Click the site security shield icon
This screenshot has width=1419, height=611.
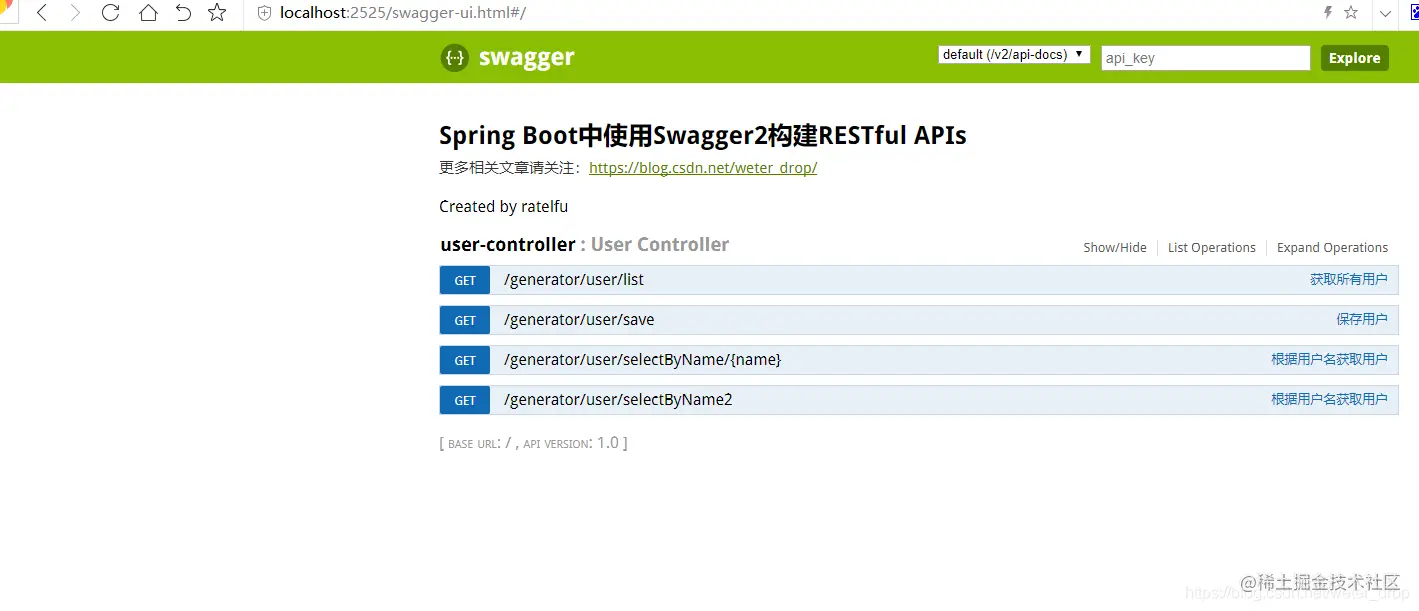265,13
